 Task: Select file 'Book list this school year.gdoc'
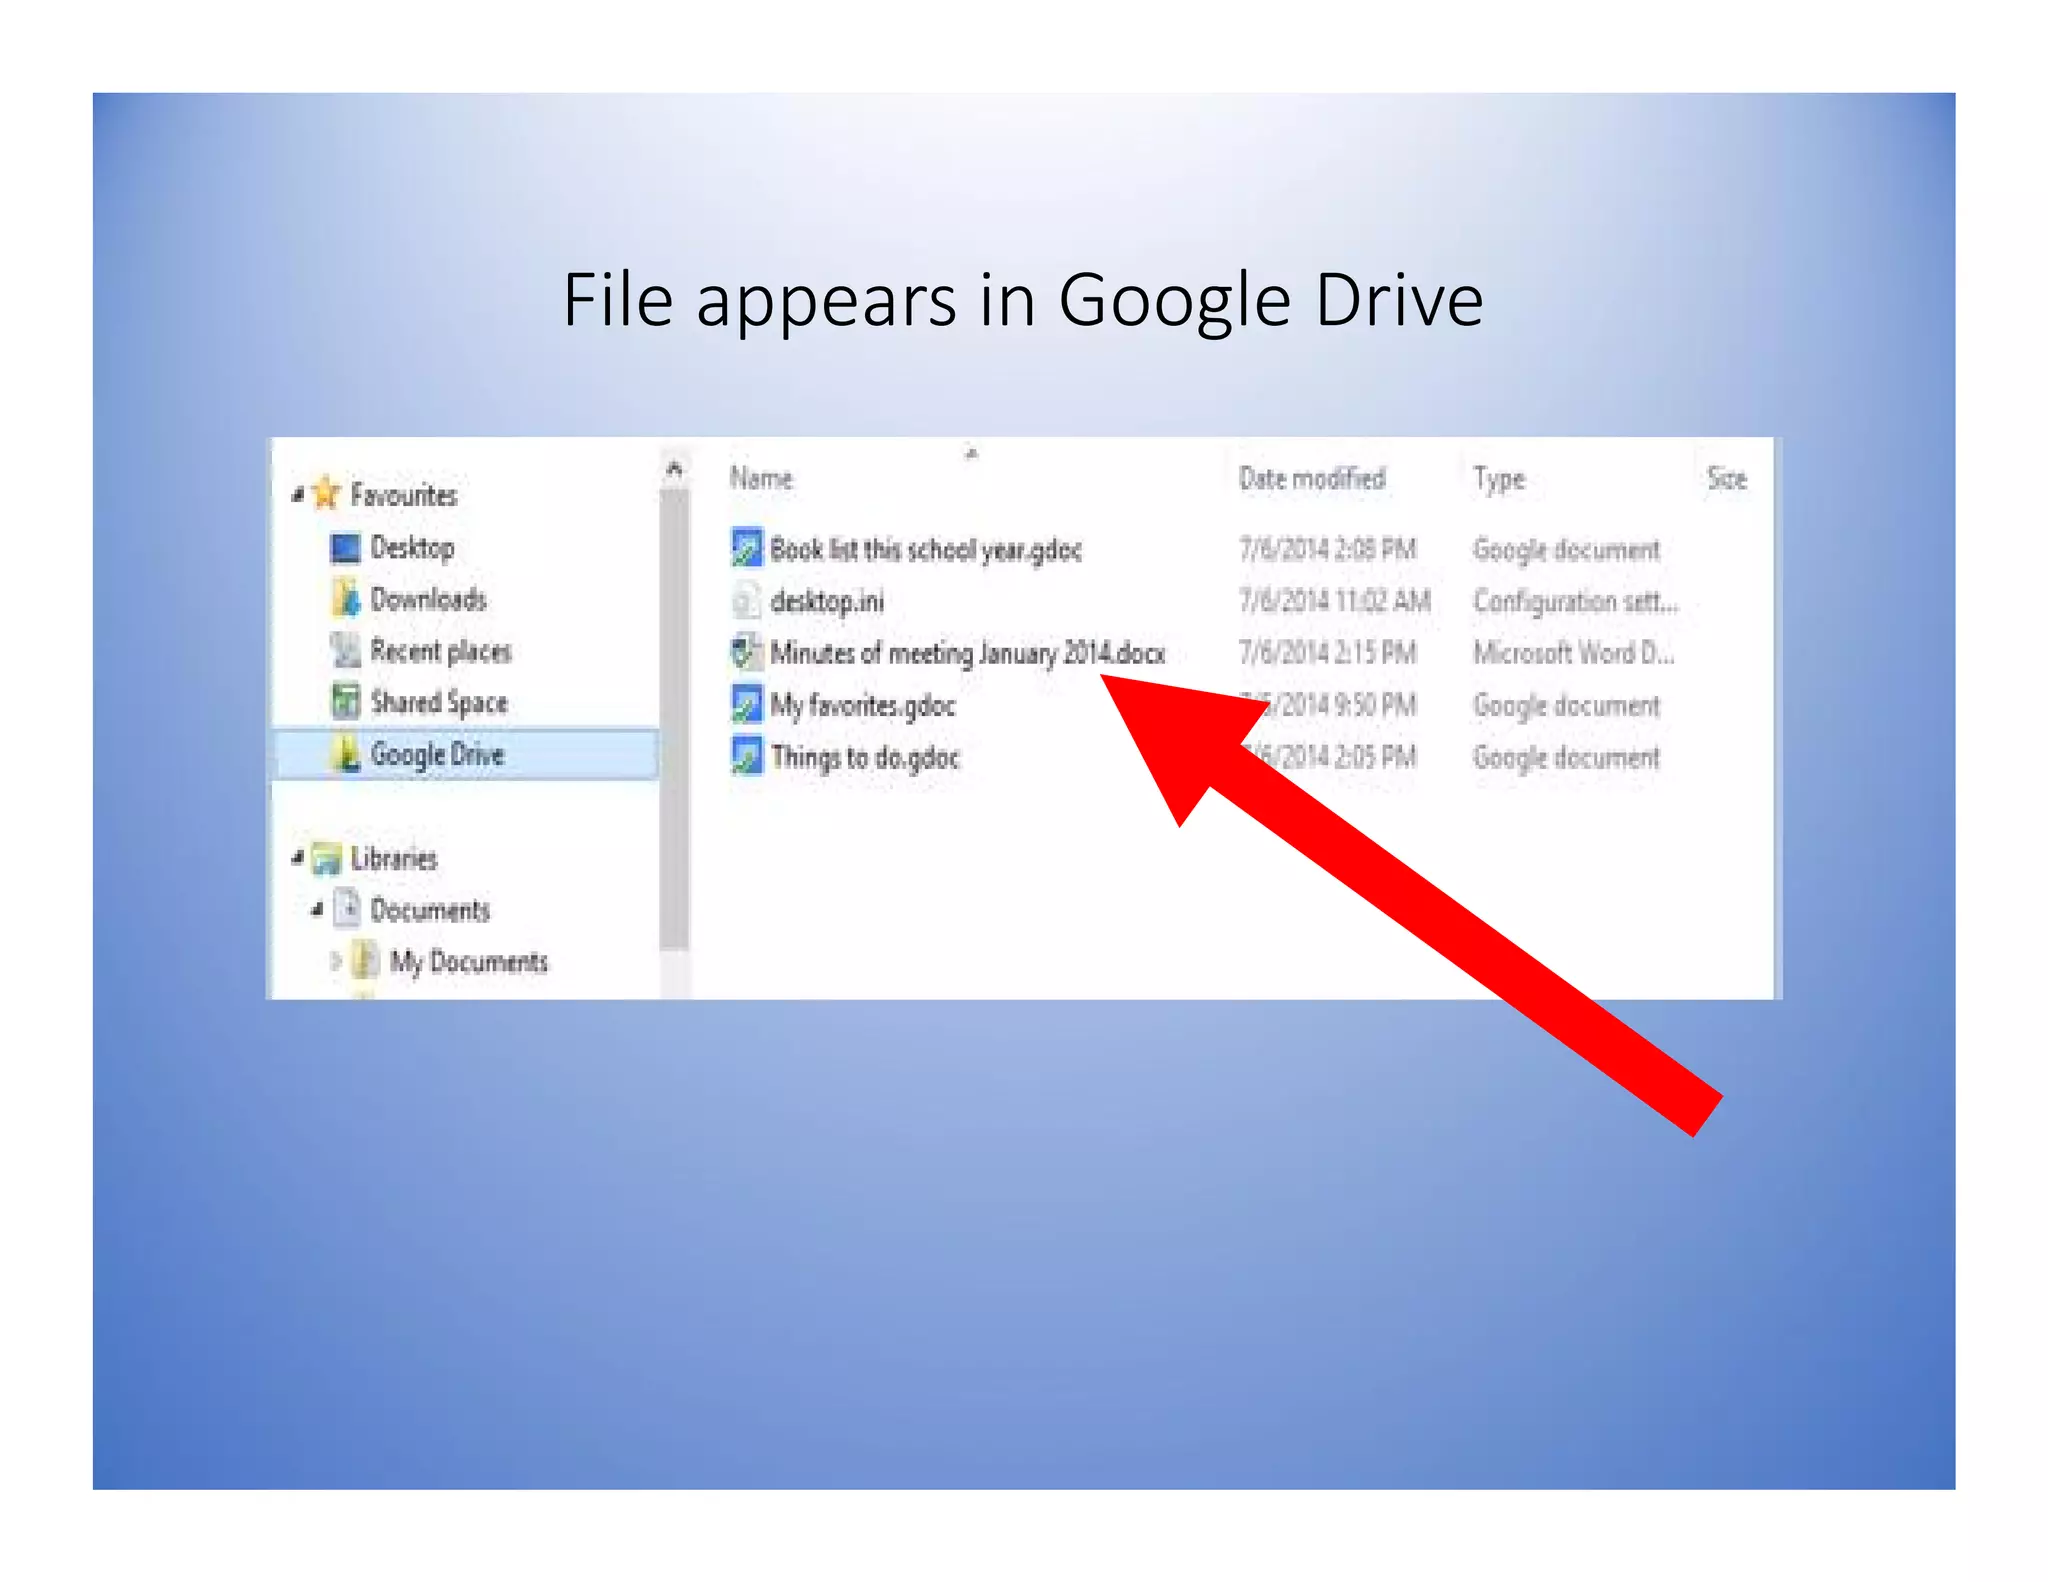pos(926,550)
